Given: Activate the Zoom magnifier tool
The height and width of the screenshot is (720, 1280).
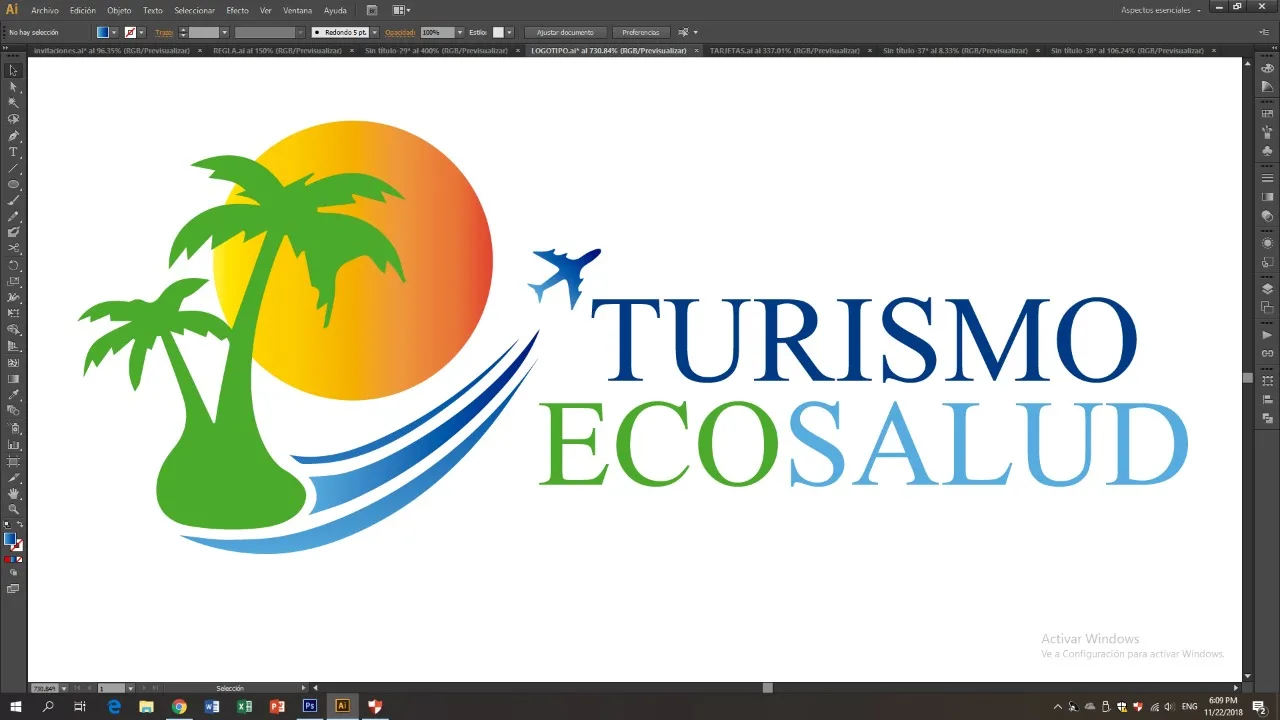Looking at the screenshot, I should [x=13, y=509].
